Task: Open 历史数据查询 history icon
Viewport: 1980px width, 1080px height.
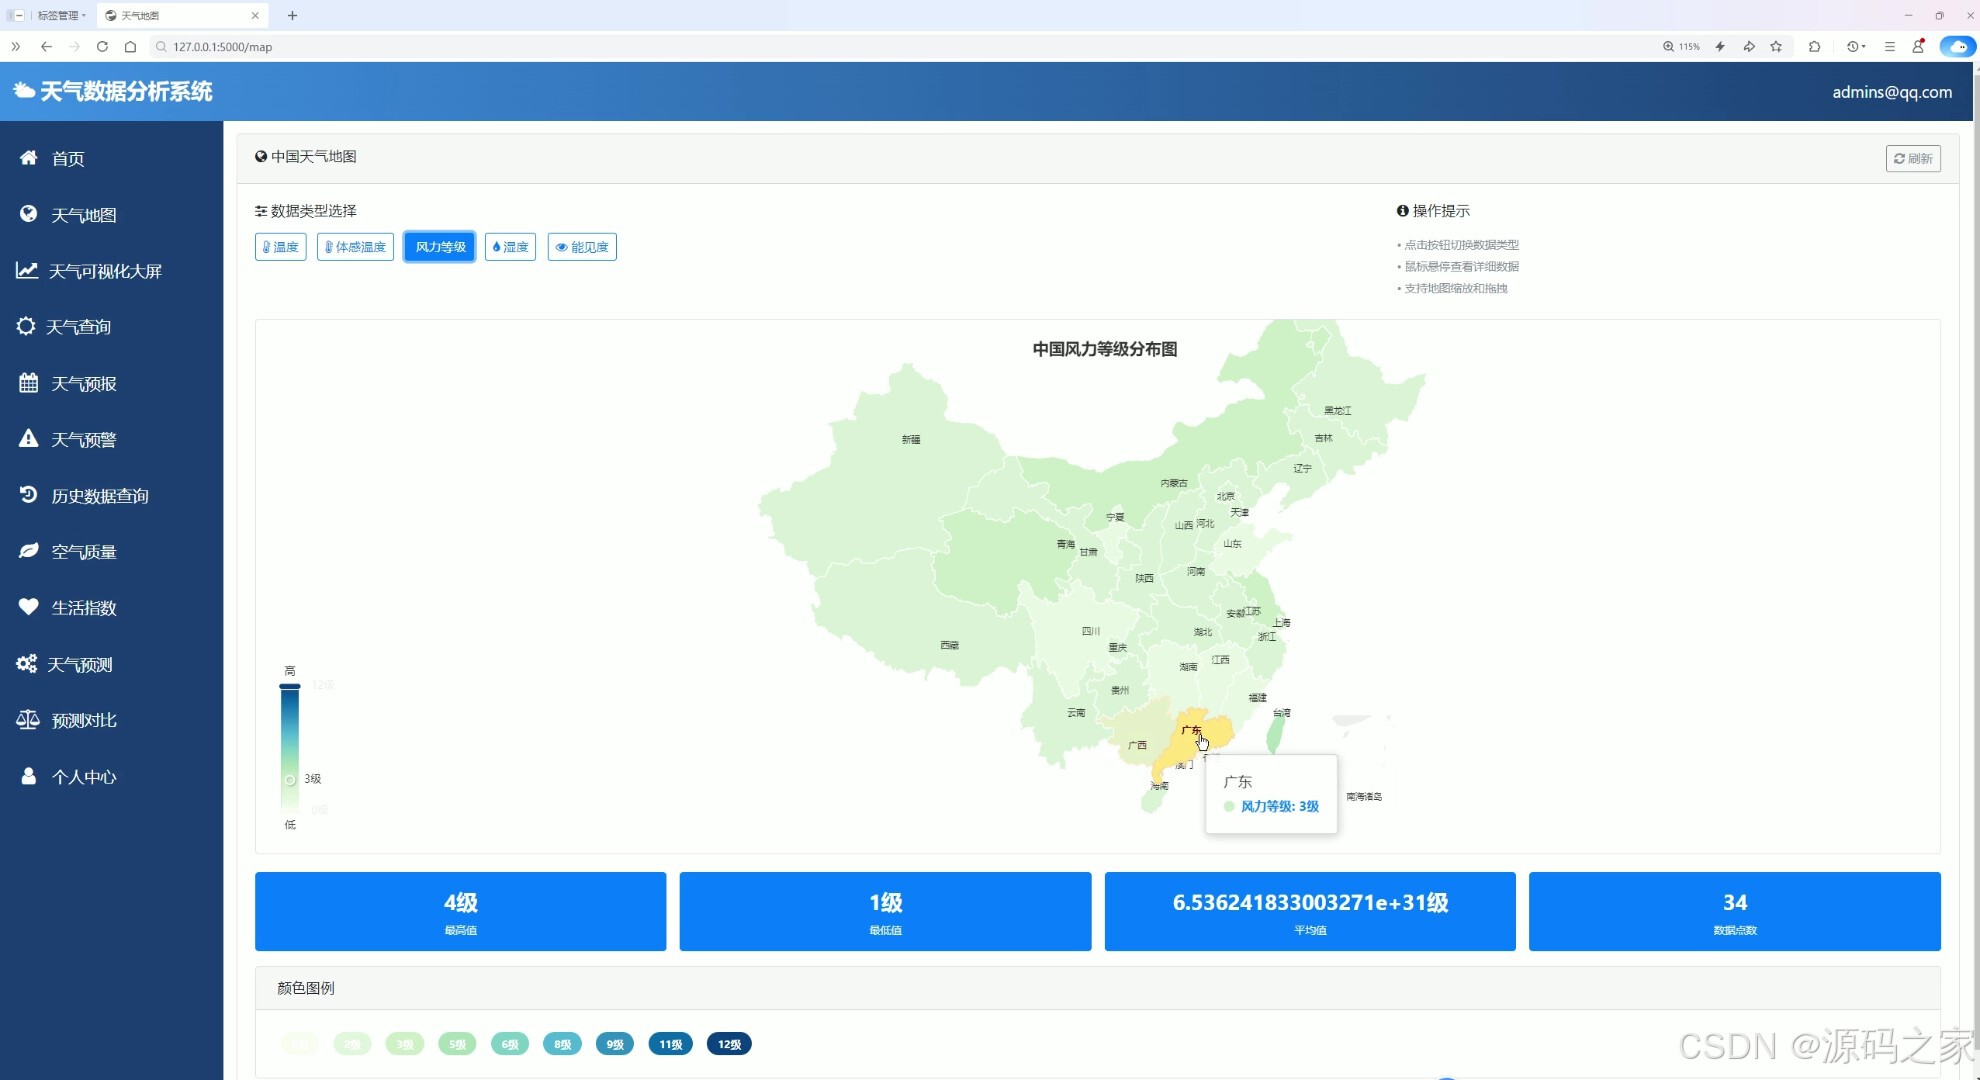Action: pos(28,495)
